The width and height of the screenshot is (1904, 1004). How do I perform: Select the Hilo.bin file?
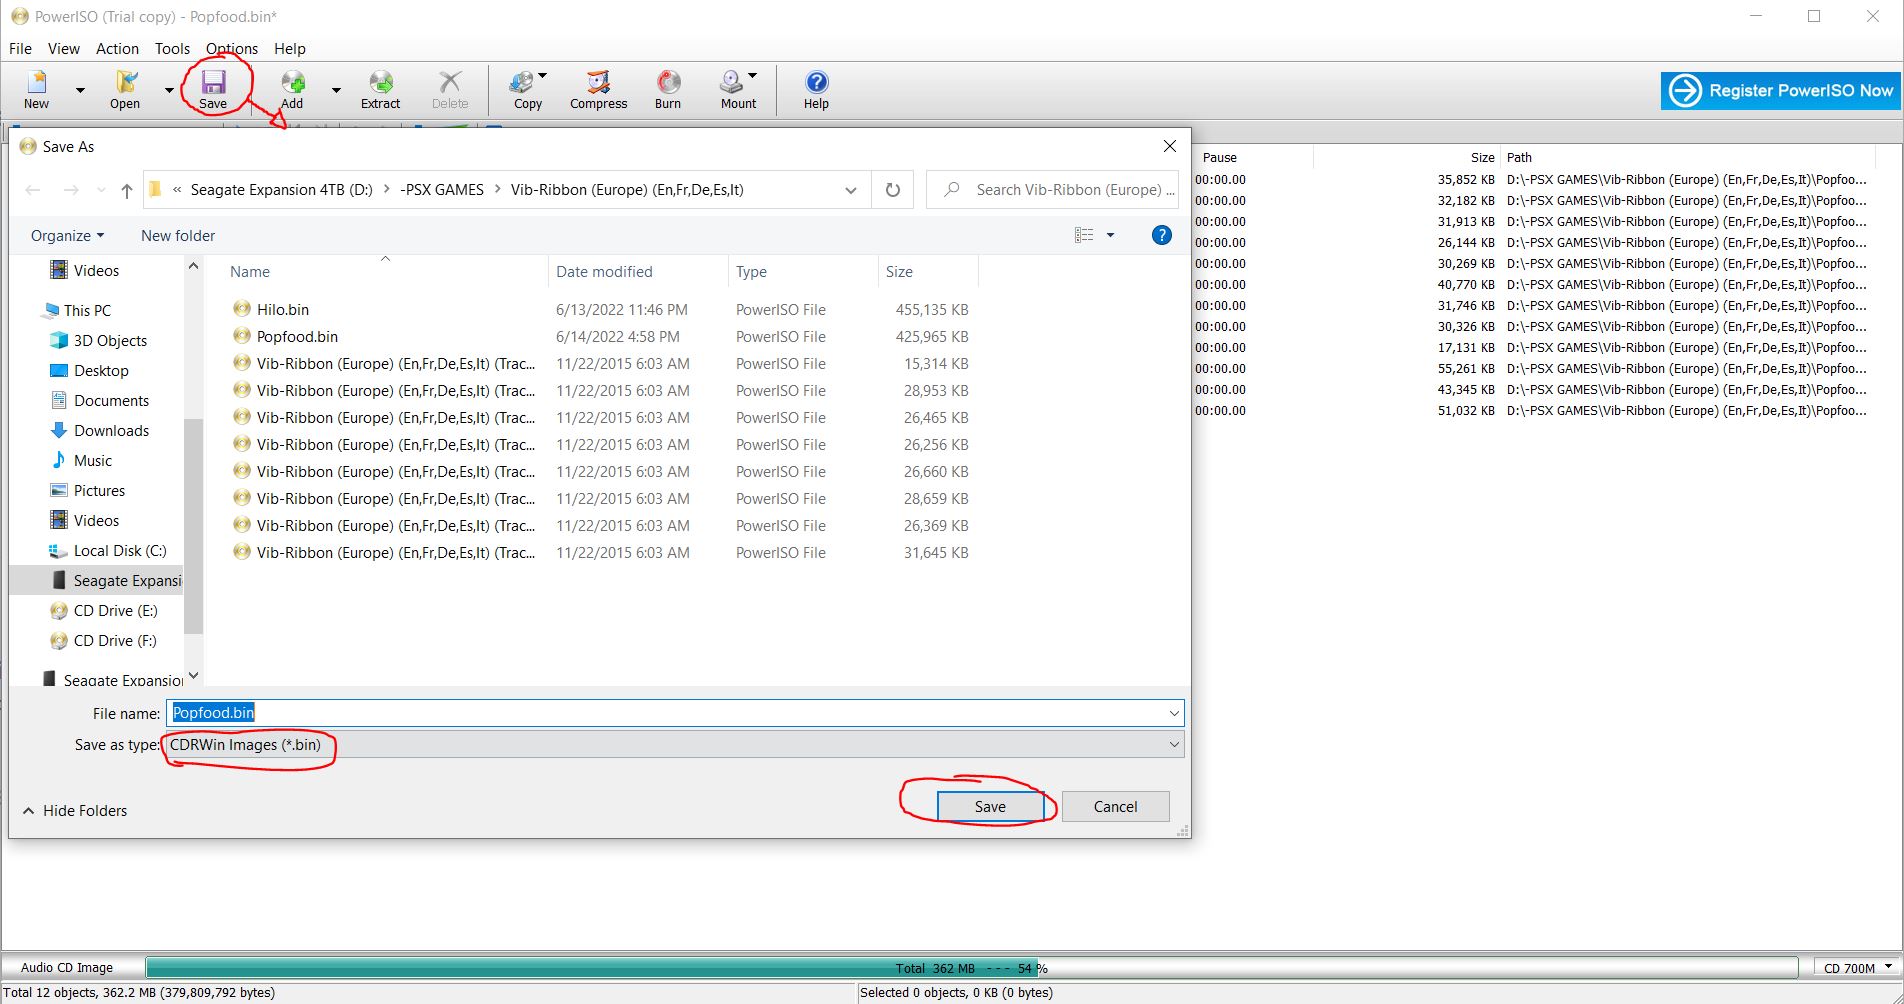pos(283,310)
